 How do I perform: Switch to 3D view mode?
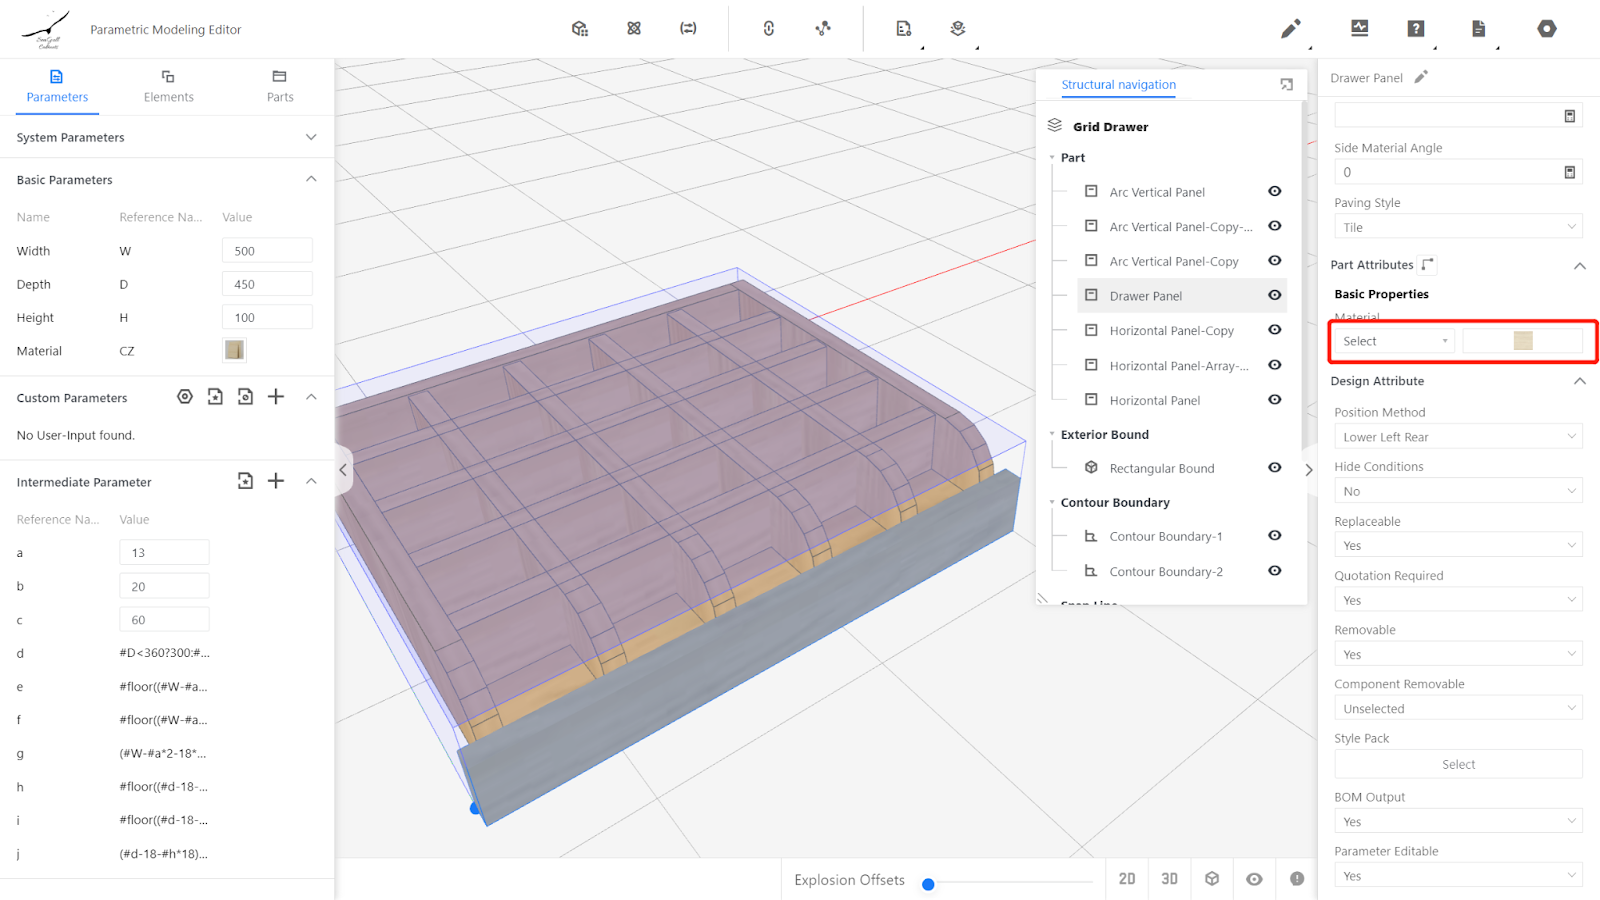coord(1169,879)
